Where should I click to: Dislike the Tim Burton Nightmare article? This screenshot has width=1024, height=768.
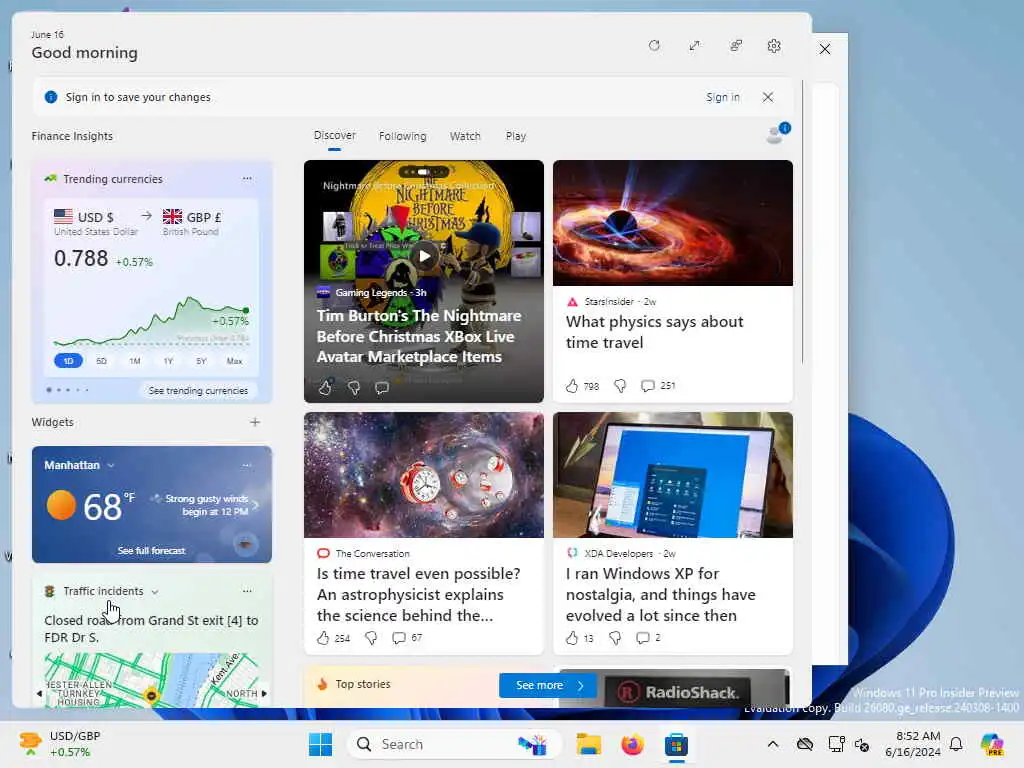[354, 388]
